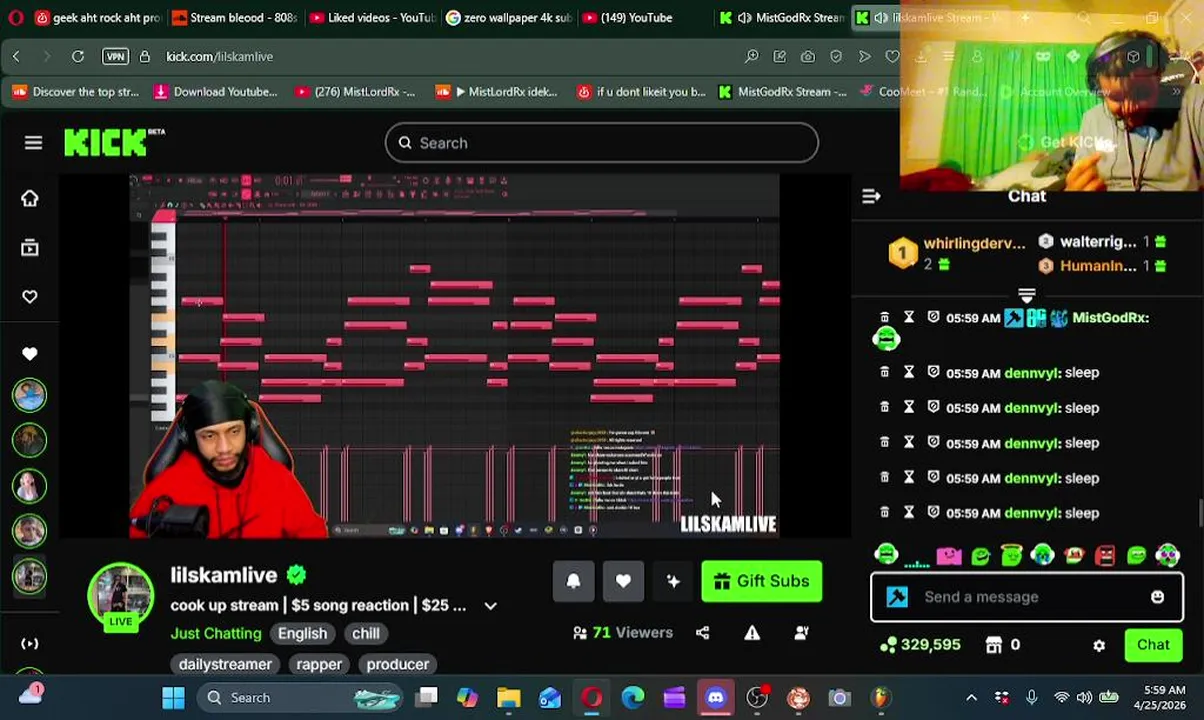The width and height of the screenshot is (1204, 720).
Task: Select the rapper tag
Action: tap(319, 664)
